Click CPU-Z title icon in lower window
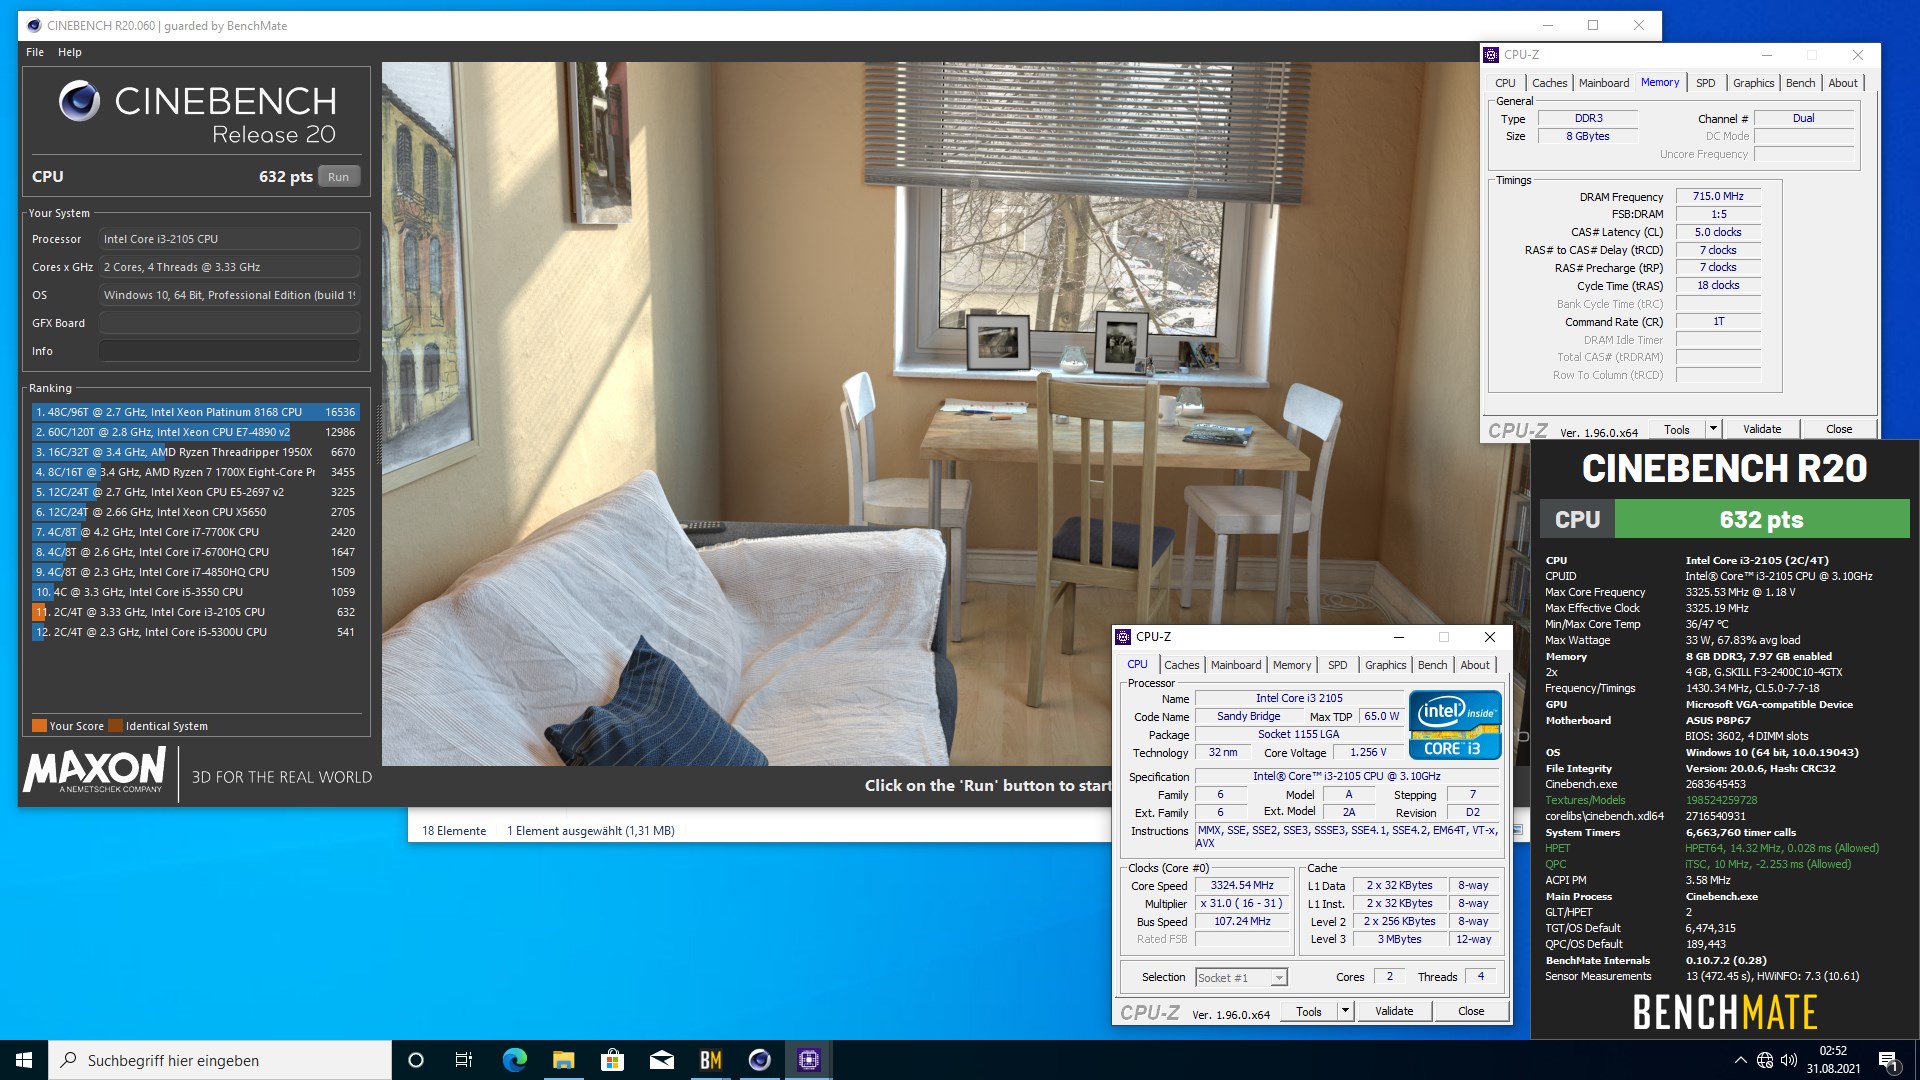This screenshot has width=1920, height=1080. (1124, 637)
